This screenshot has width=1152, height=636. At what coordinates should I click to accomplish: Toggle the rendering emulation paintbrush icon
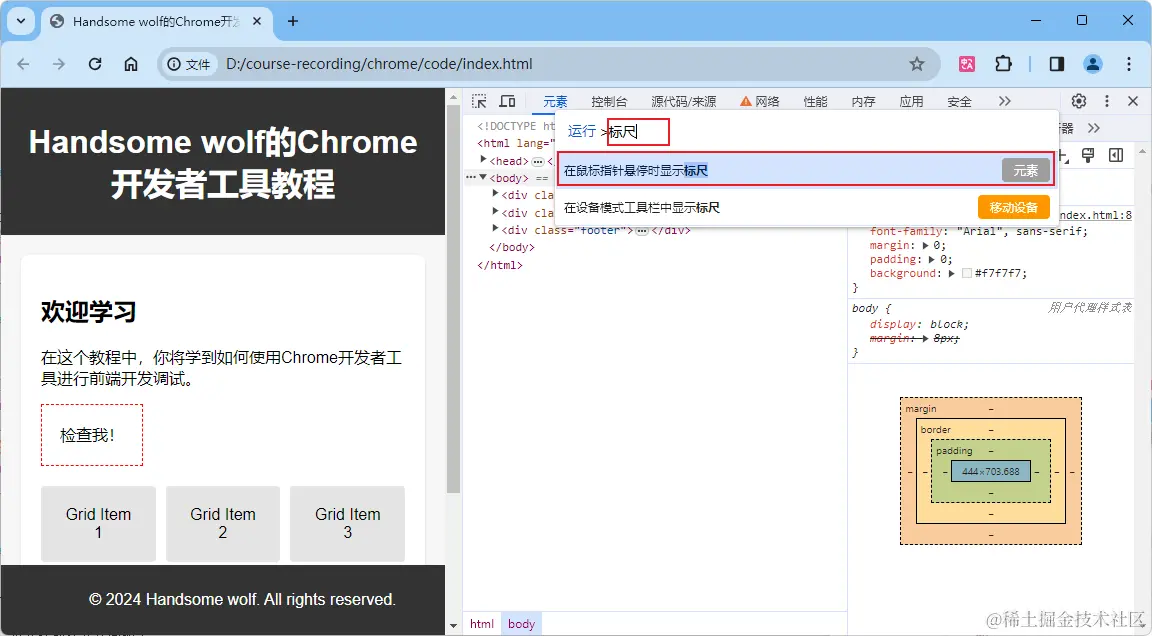tap(1088, 155)
